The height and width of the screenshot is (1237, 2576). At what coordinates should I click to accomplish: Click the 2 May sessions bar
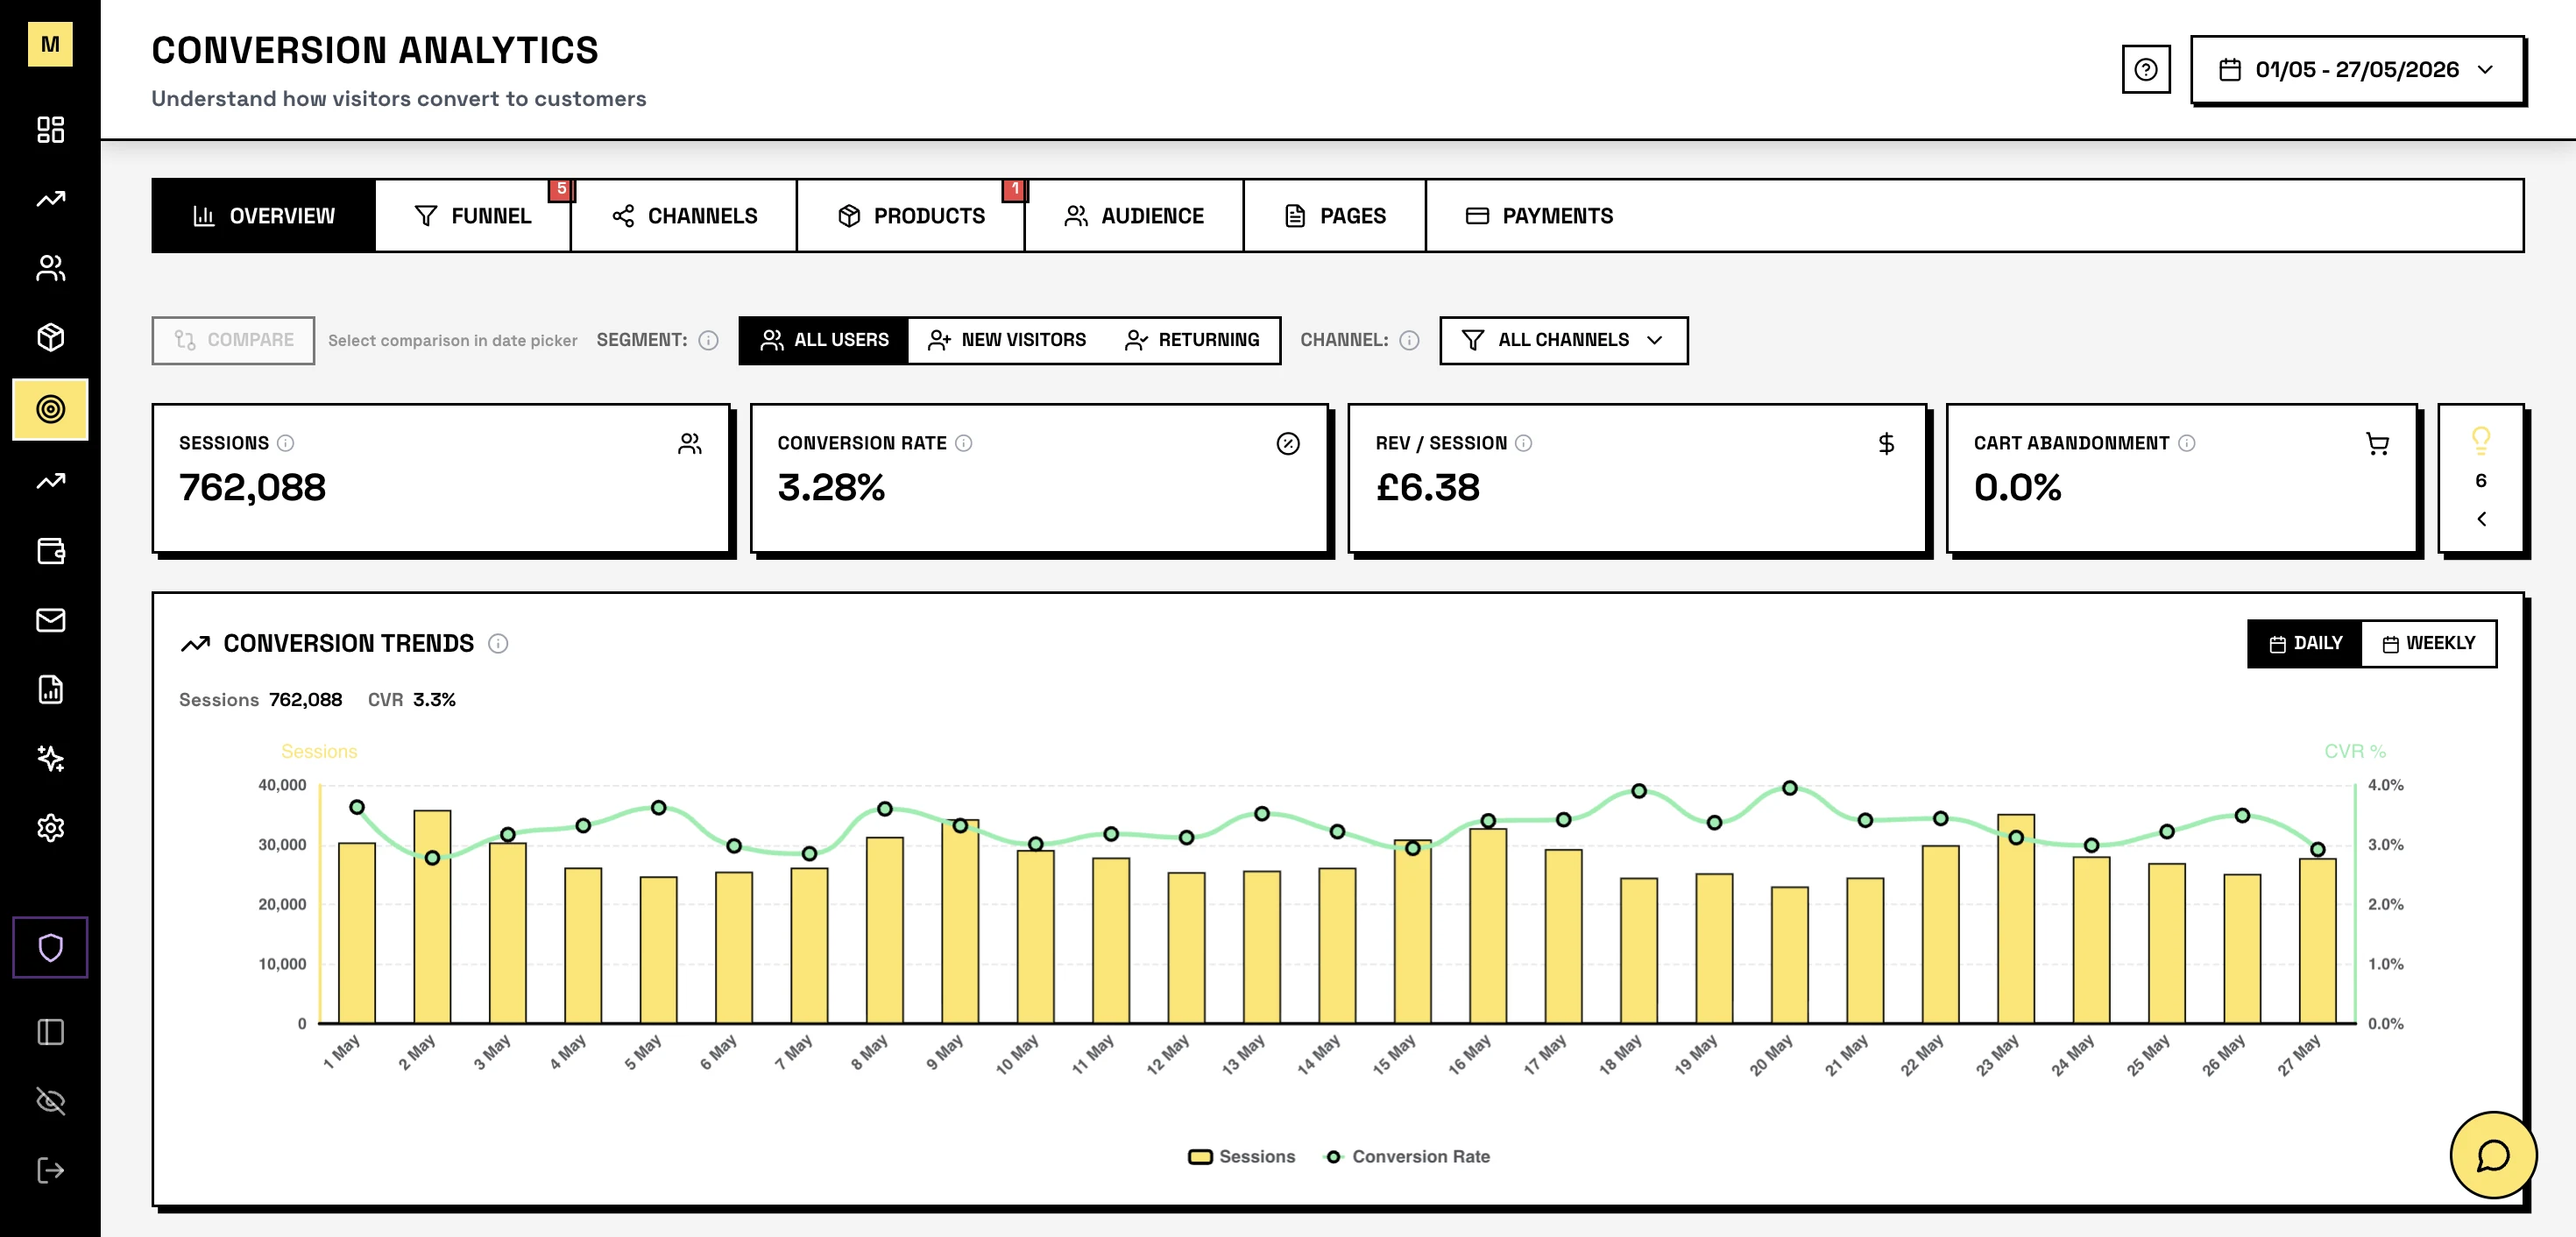pyautogui.click(x=432, y=916)
